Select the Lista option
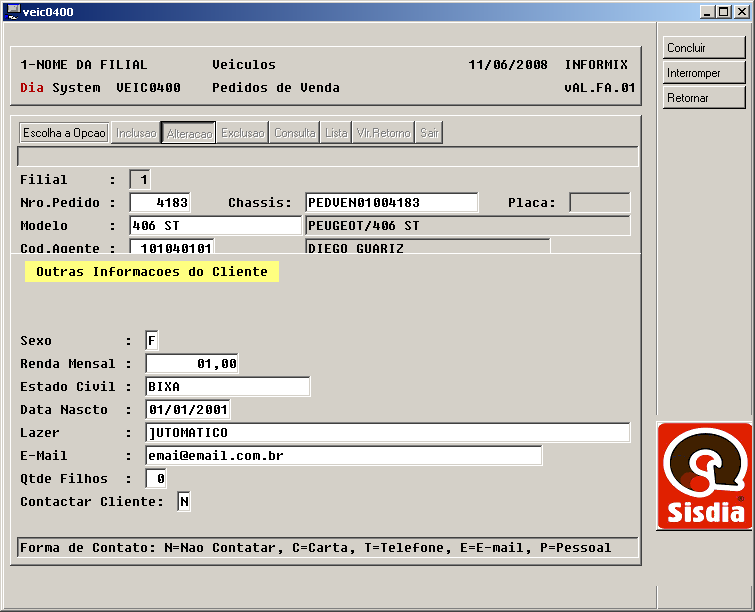Screen dimensions: 755x612 pyautogui.click(x=336, y=132)
